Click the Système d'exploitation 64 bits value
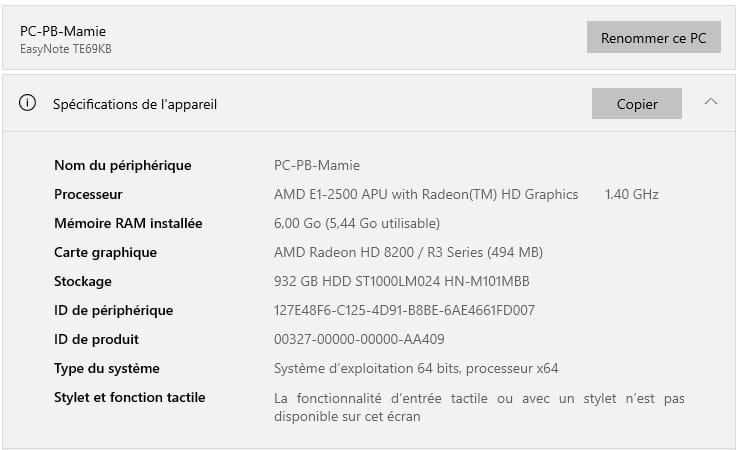The image size is (742, 450). click(x=416, y=368)
